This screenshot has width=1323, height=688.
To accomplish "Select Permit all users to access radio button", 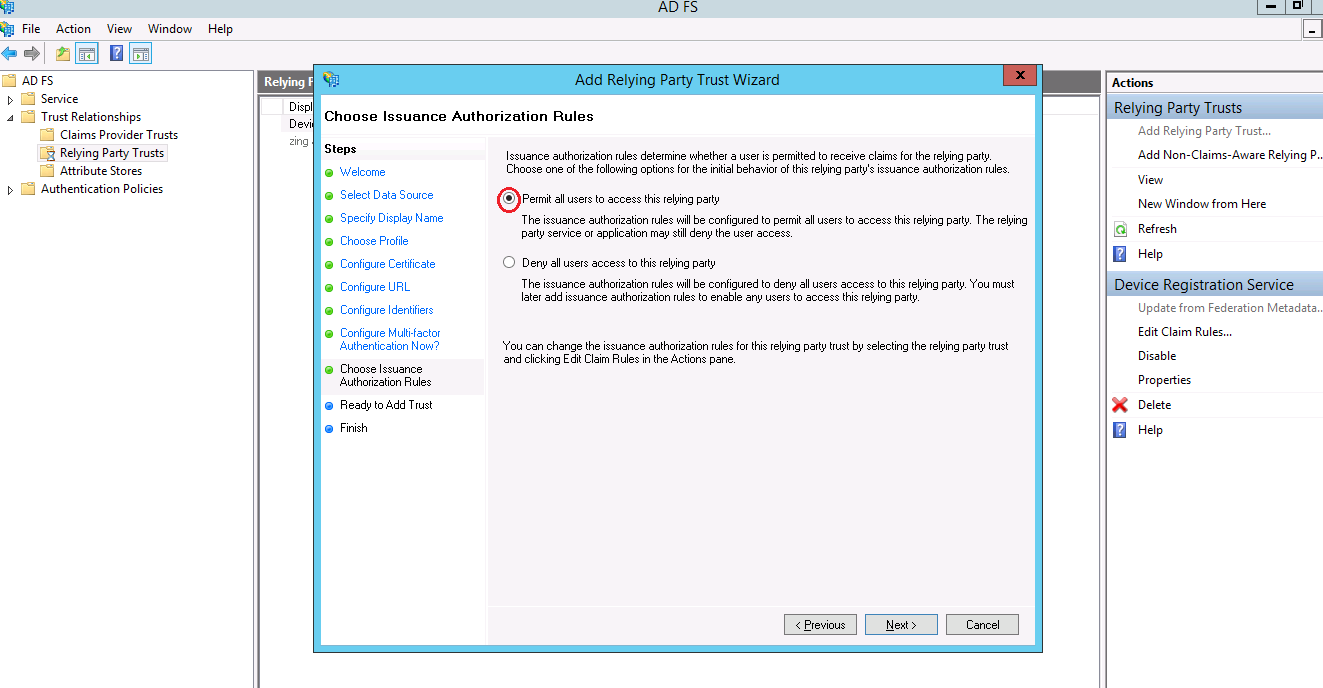I will pos(510,199).
